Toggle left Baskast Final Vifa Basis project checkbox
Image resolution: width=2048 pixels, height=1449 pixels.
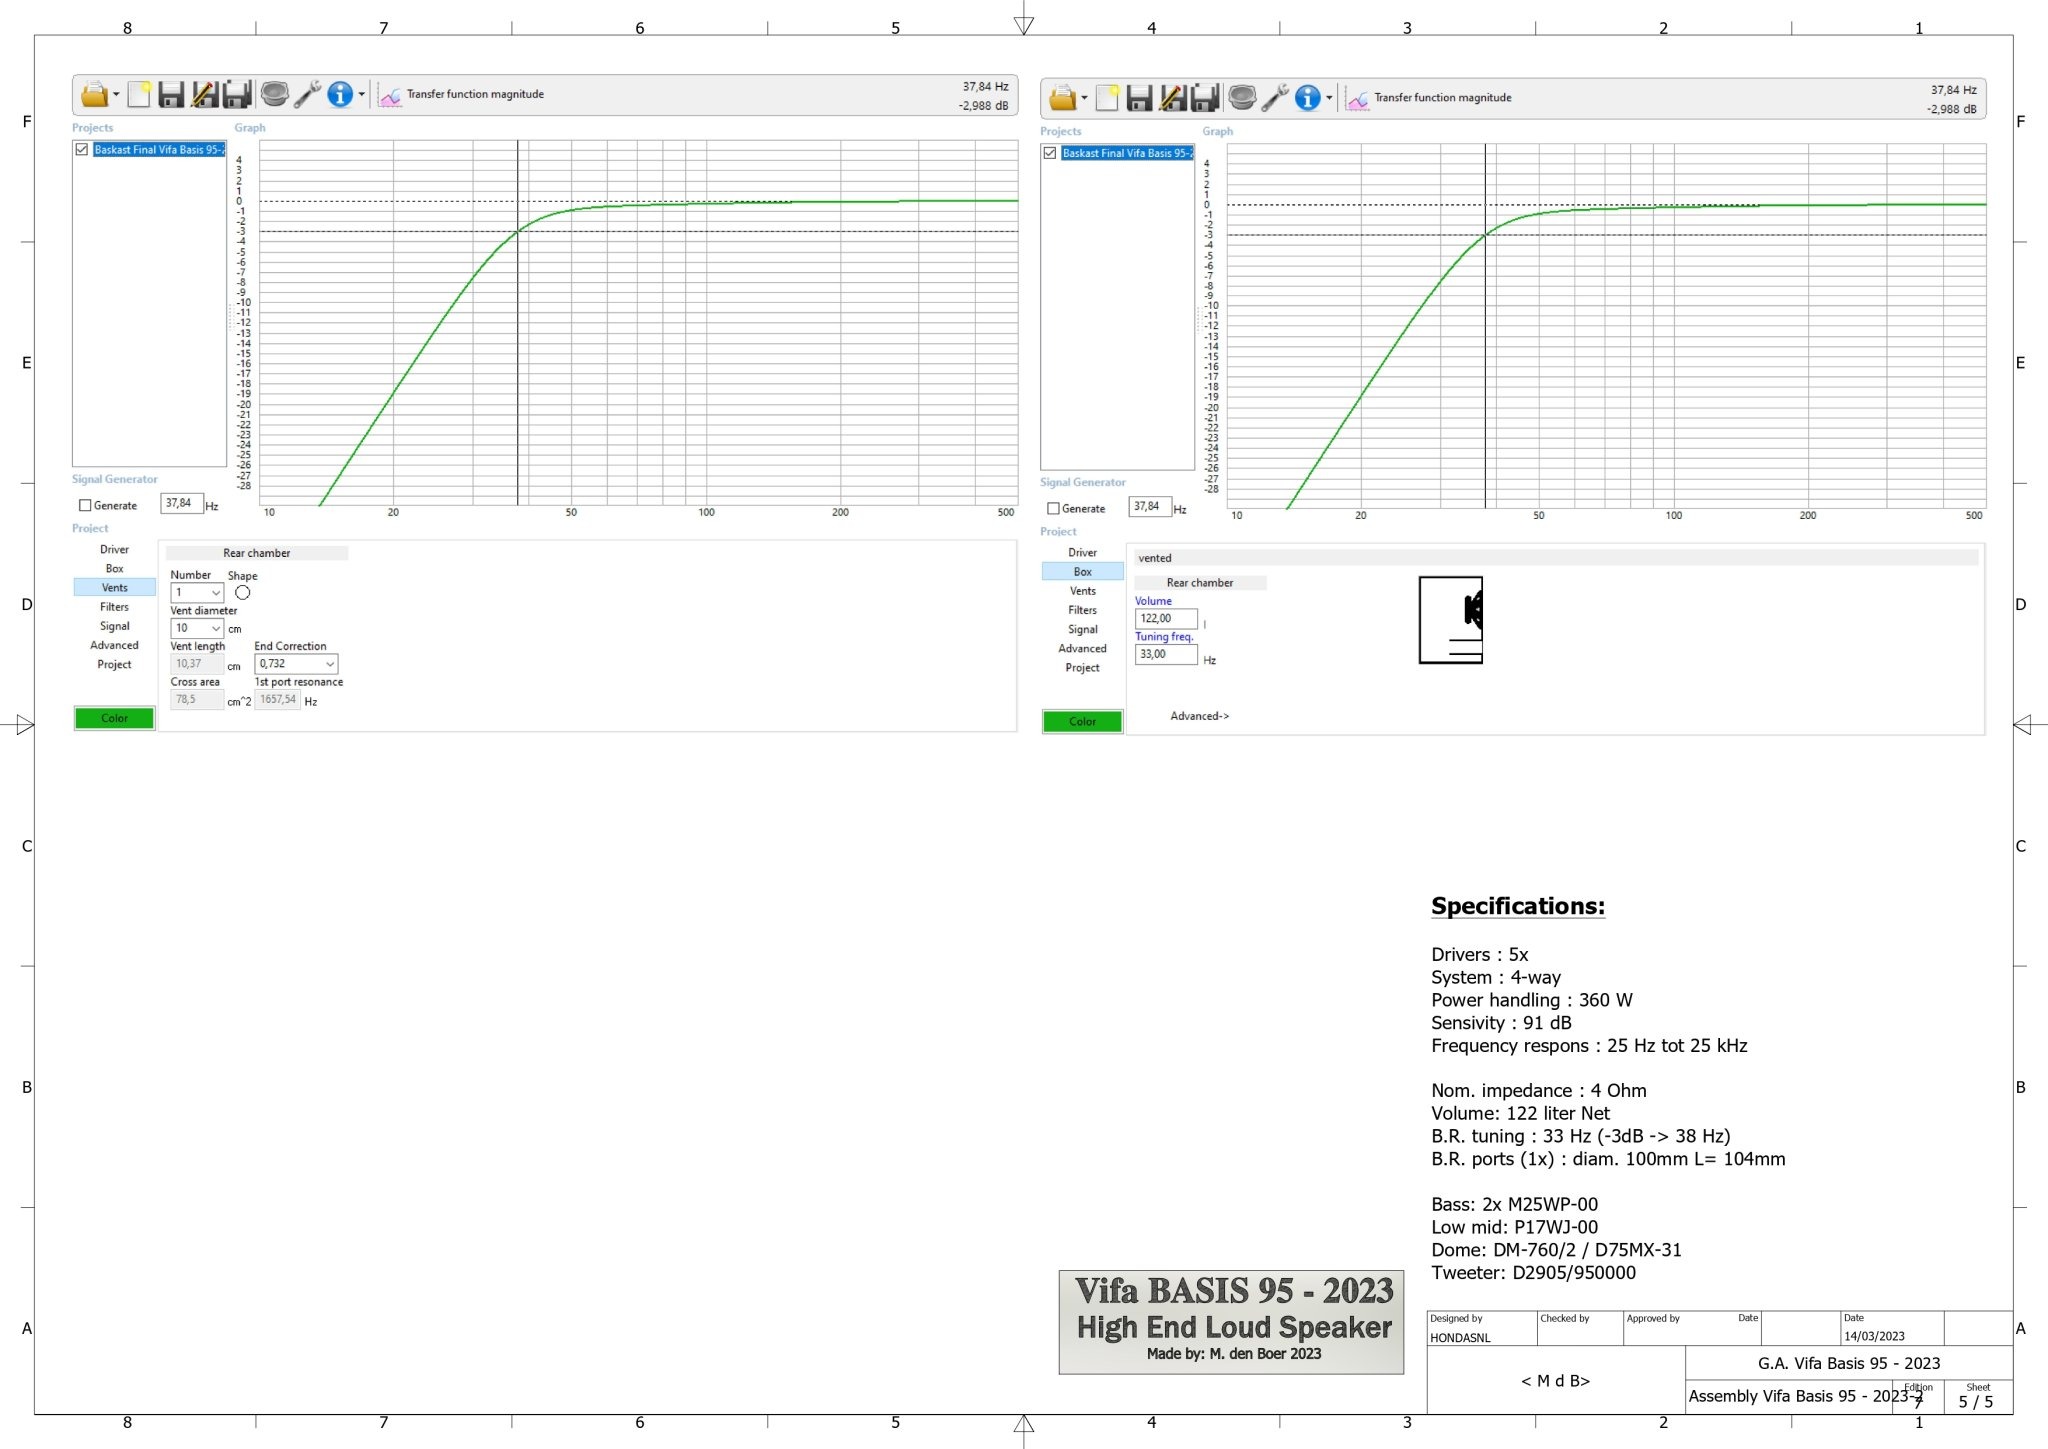coord(82,149)
